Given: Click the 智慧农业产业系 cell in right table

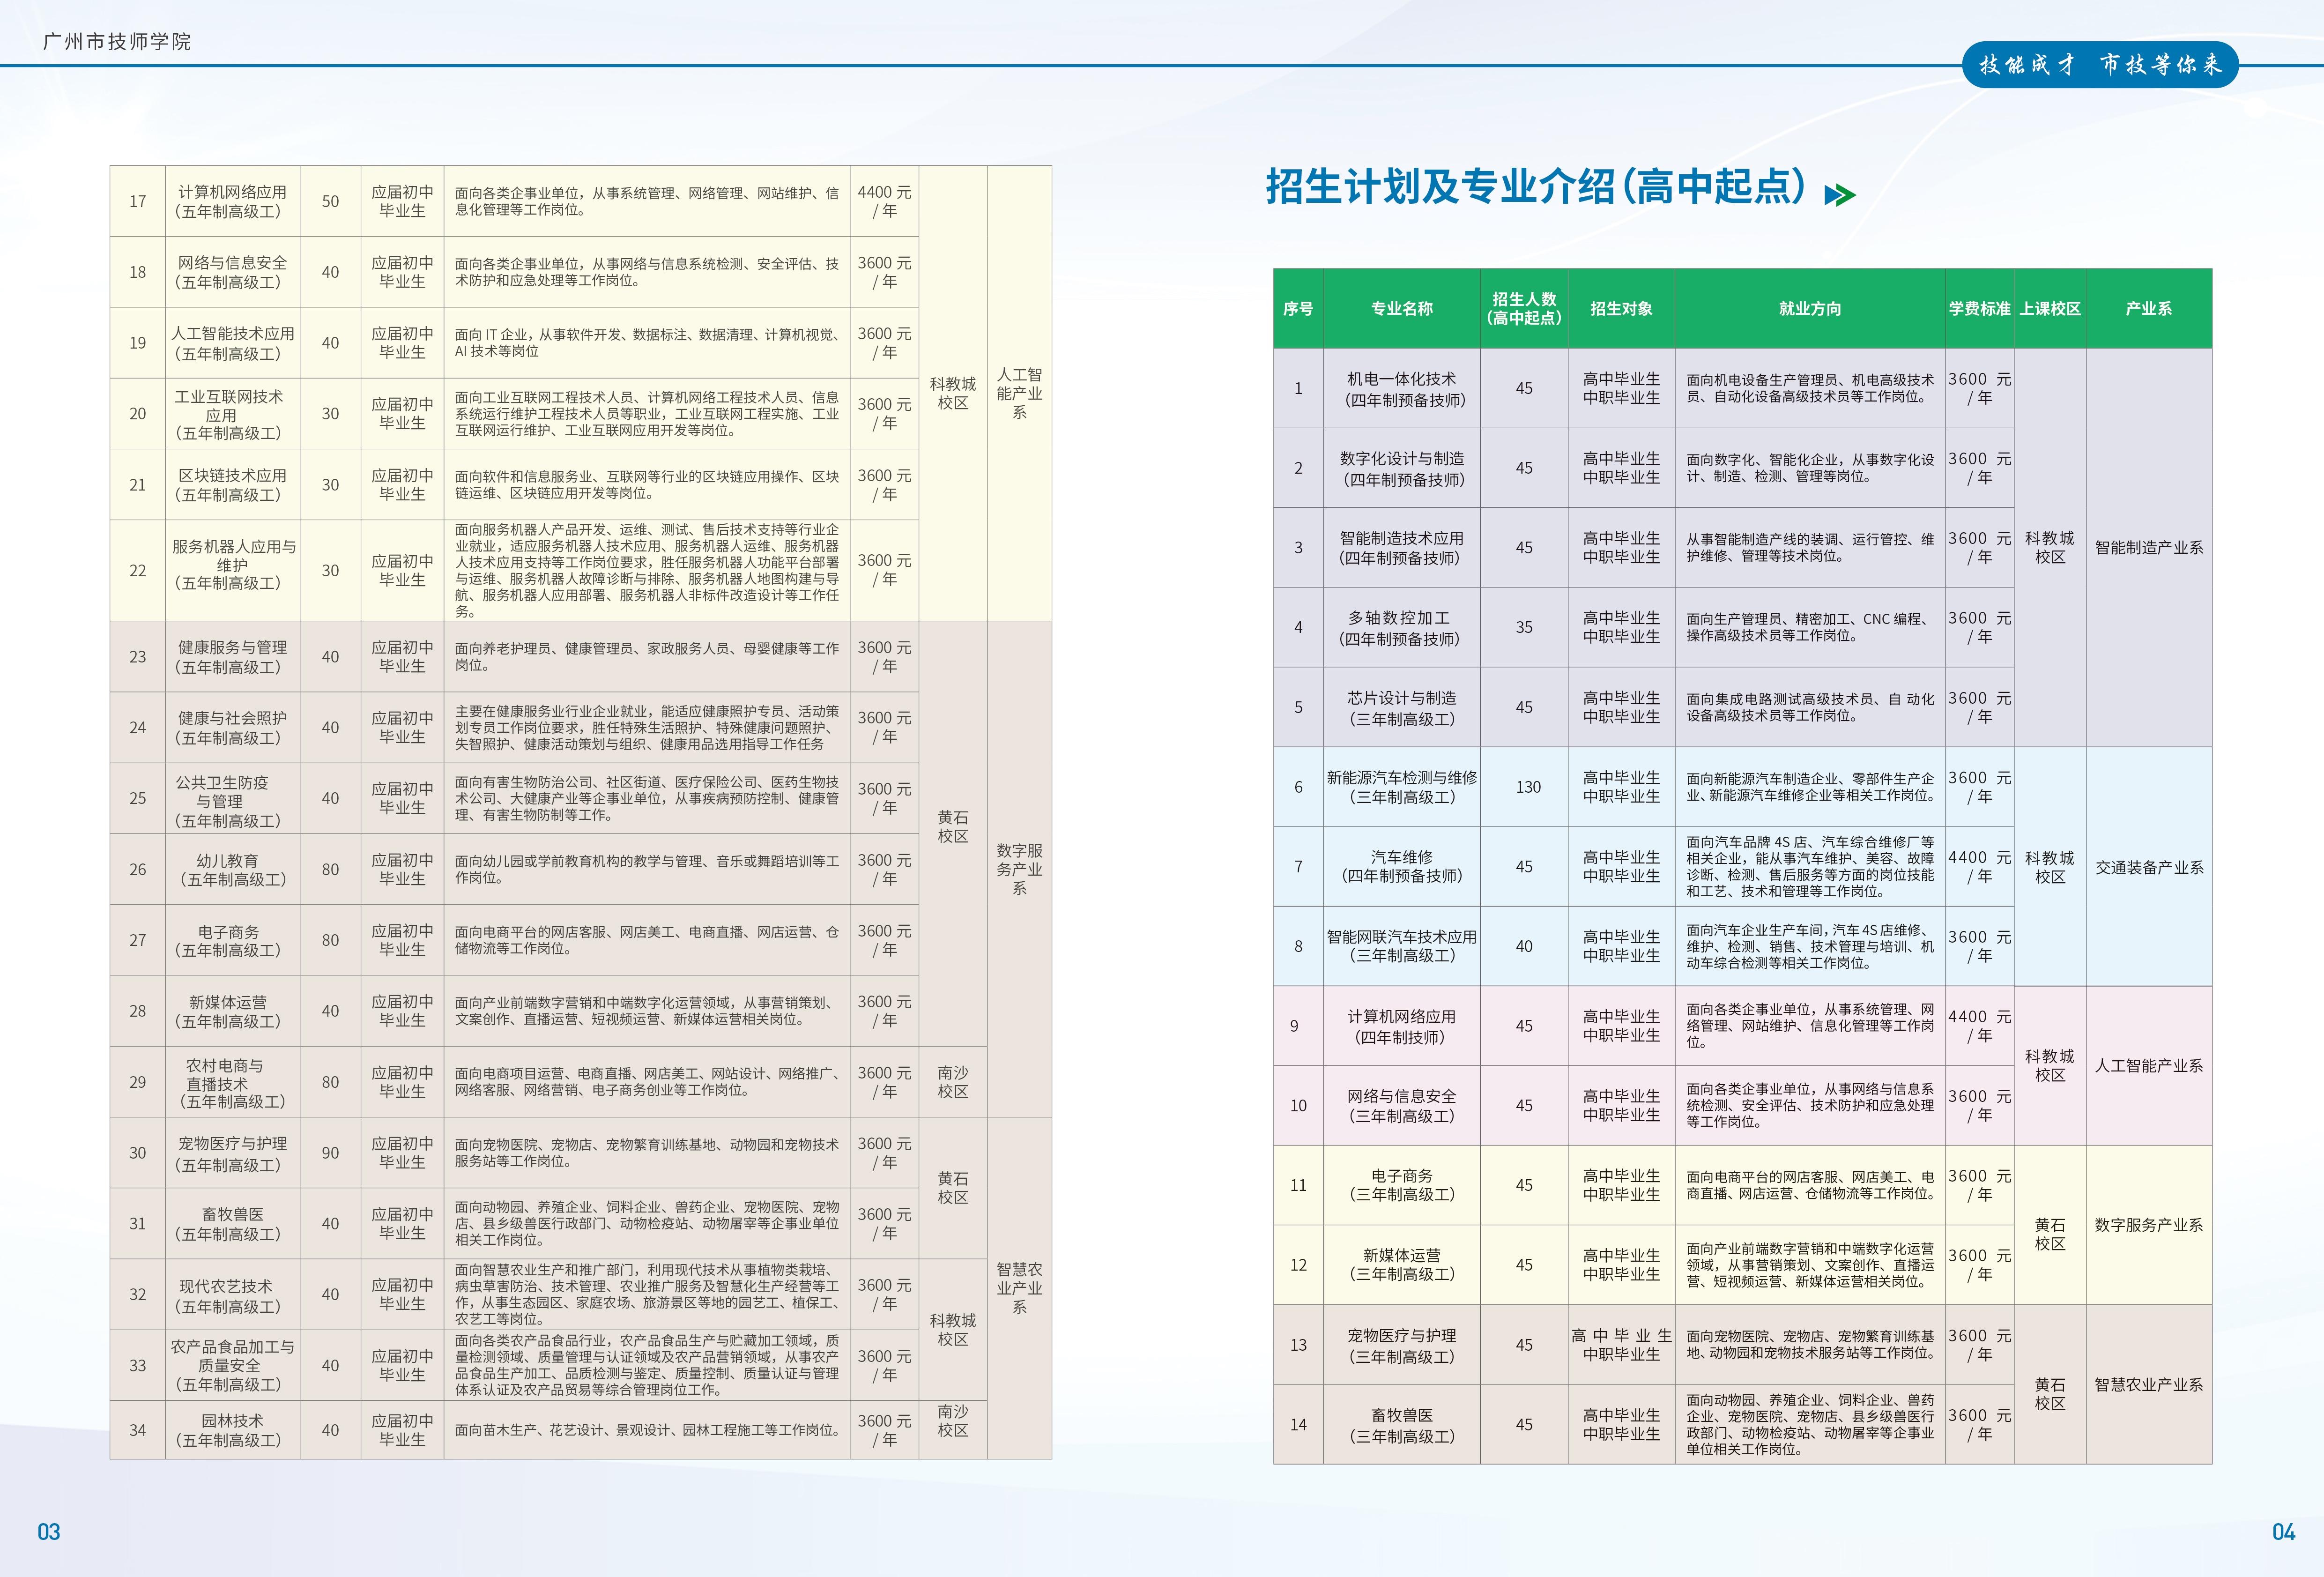Looking at the screenshot, I should pyautogui.click(x=2149, y=1385).
